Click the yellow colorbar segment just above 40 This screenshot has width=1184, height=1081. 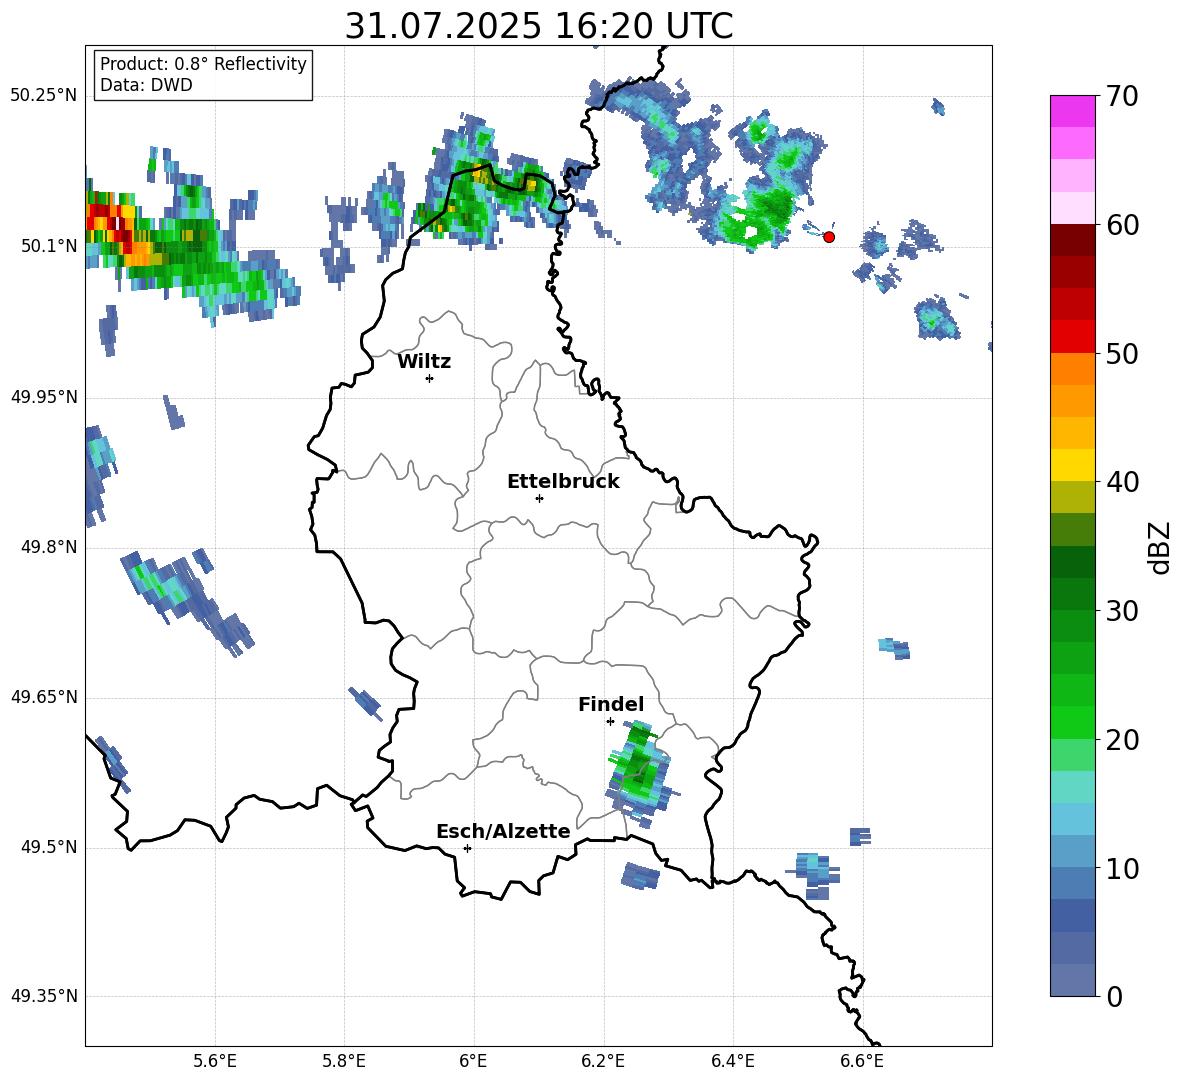pyautogui.click(x=1072, y=465)
